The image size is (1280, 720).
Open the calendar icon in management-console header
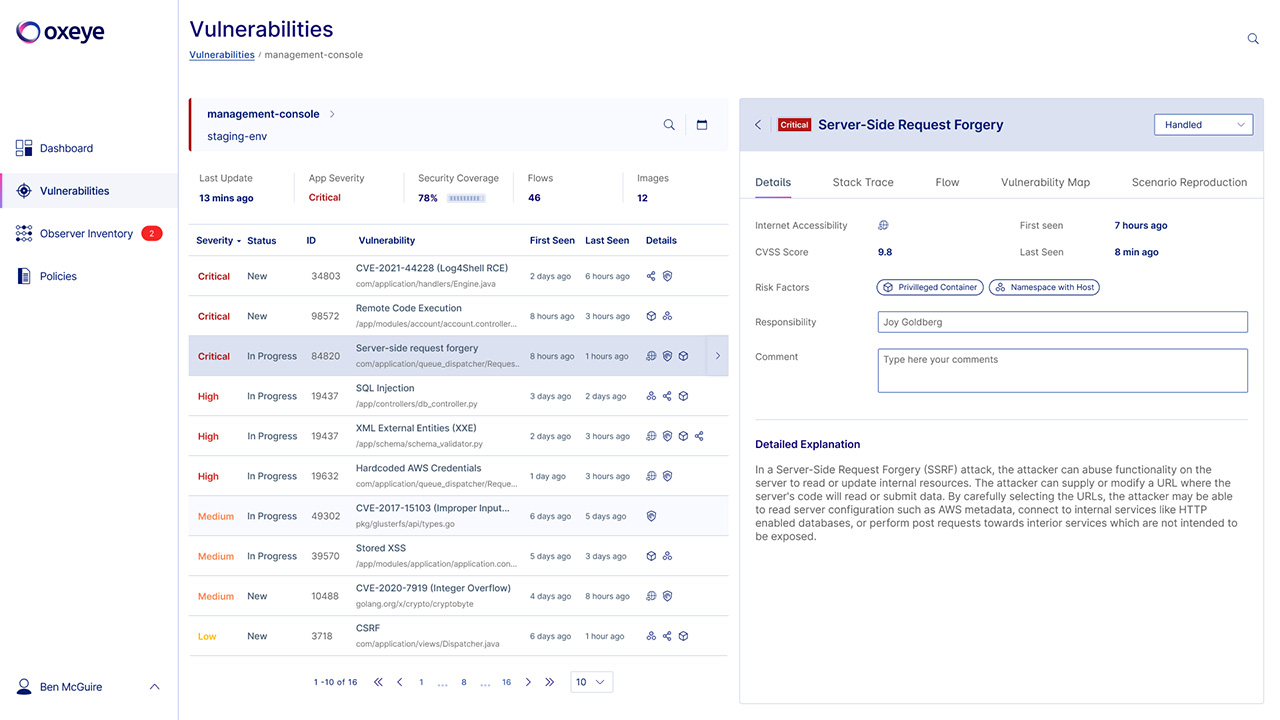click(x=702, y=125)
